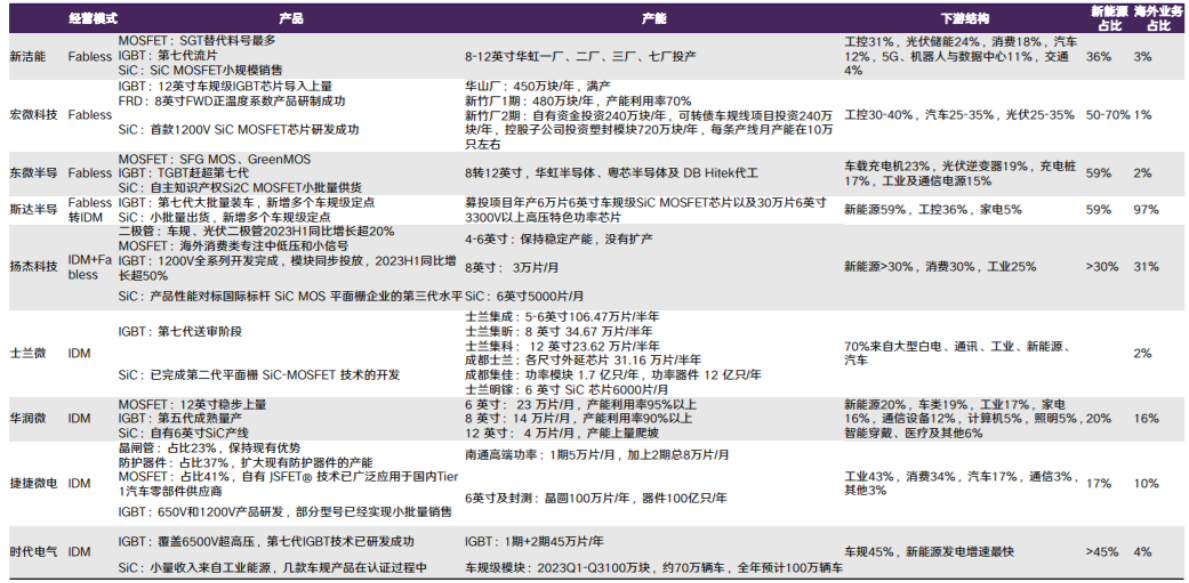Click the >45% value for 时代电气

click(x=1101, y=552)
